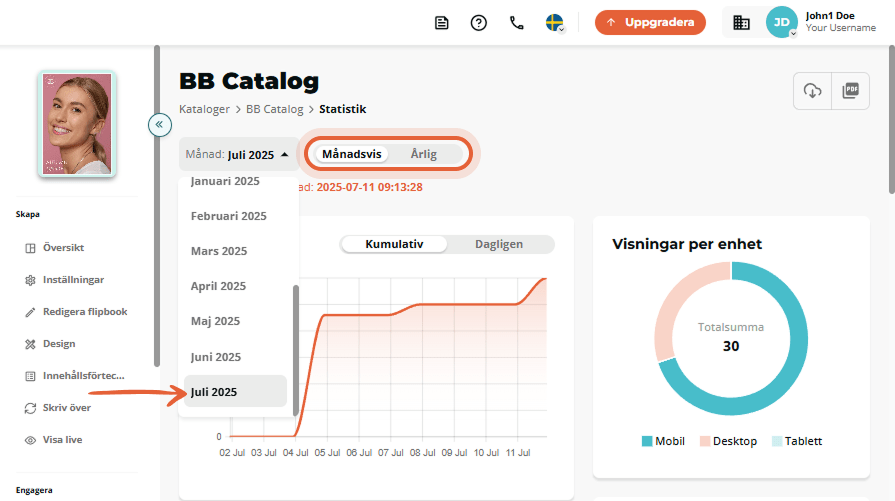This screenshot has width=895, height=501.
Task: Switch chart to Kumulativ mode
Action: pos(394,244)
